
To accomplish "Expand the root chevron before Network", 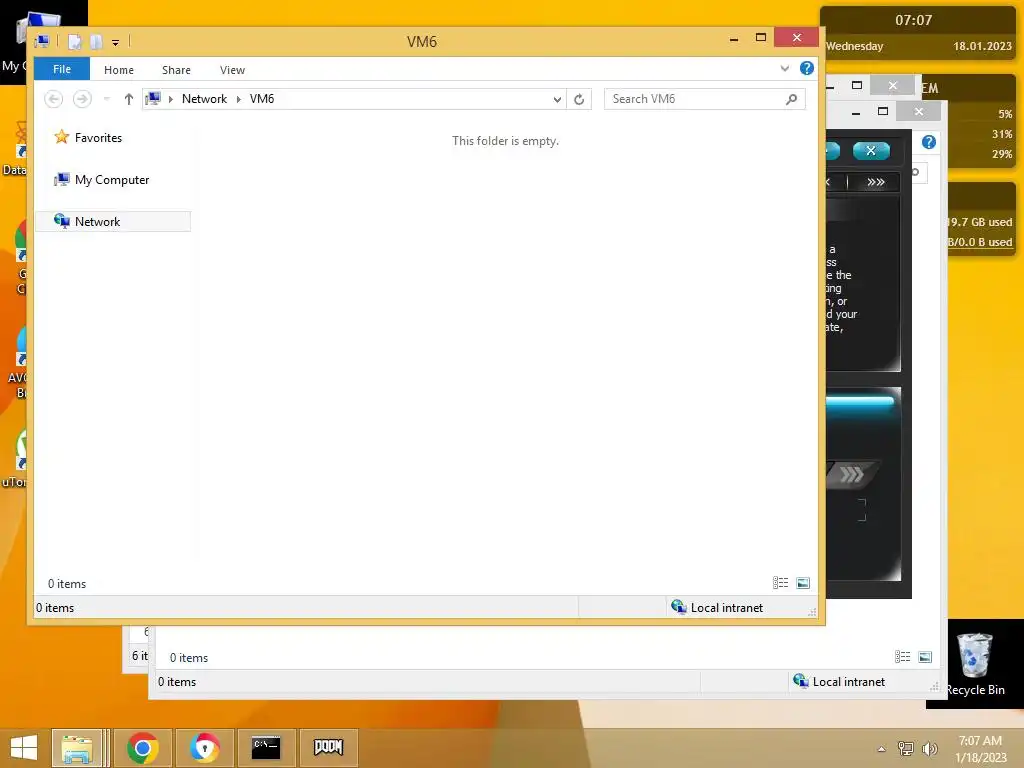I will point(170,99).
